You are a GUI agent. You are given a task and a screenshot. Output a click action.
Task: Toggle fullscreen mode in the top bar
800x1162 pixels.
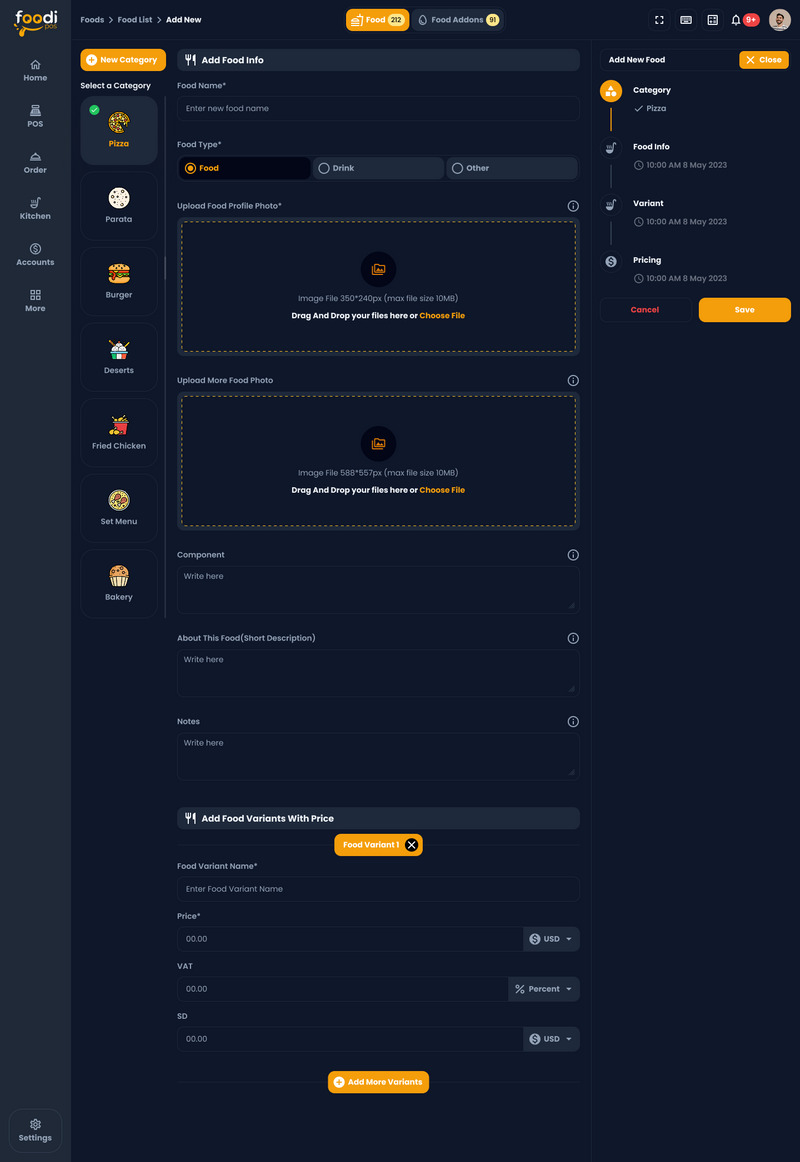[x=658, y=19]
